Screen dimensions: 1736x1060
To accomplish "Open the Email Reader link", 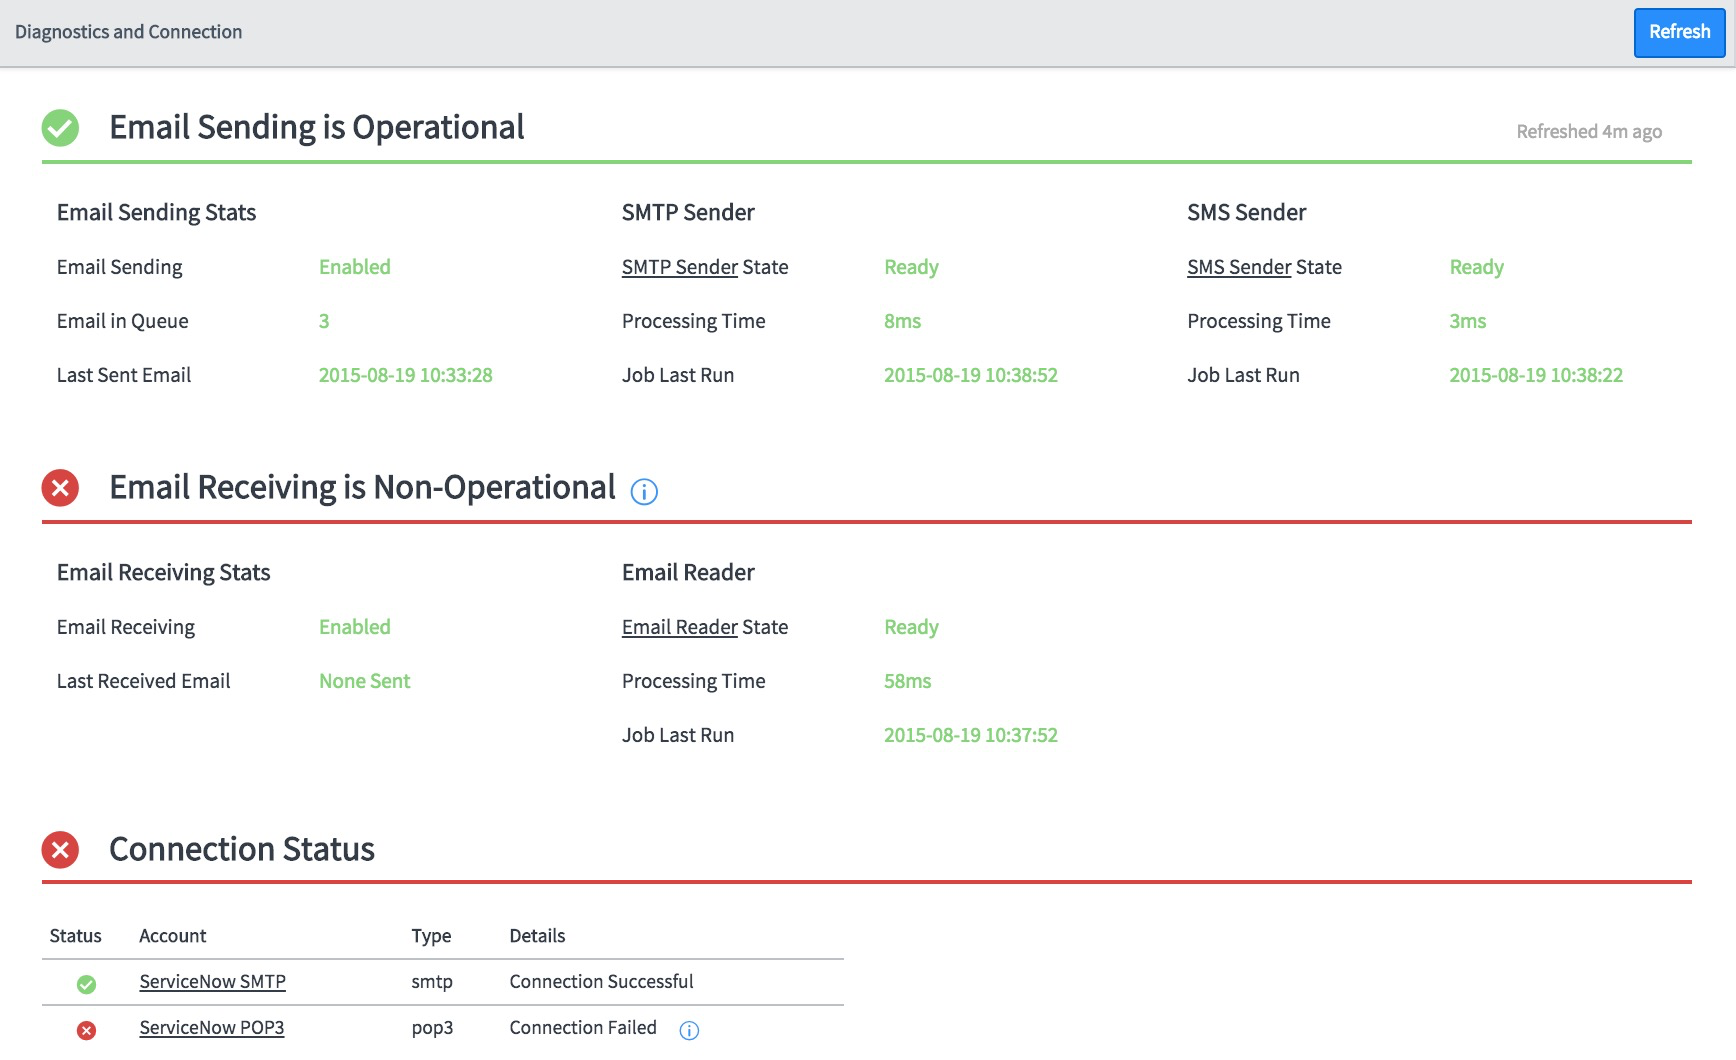I will click(680, 627).
